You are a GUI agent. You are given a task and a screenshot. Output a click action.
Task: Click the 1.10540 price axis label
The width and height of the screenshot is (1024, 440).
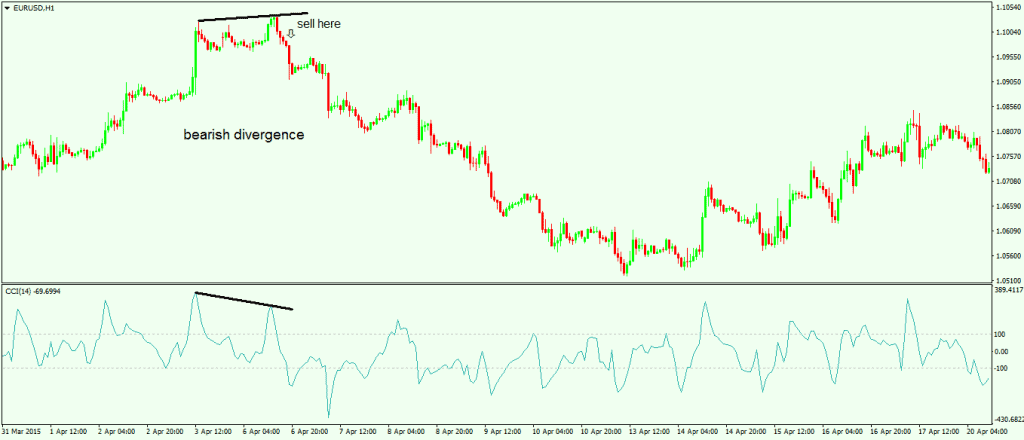pos(1002,8)
